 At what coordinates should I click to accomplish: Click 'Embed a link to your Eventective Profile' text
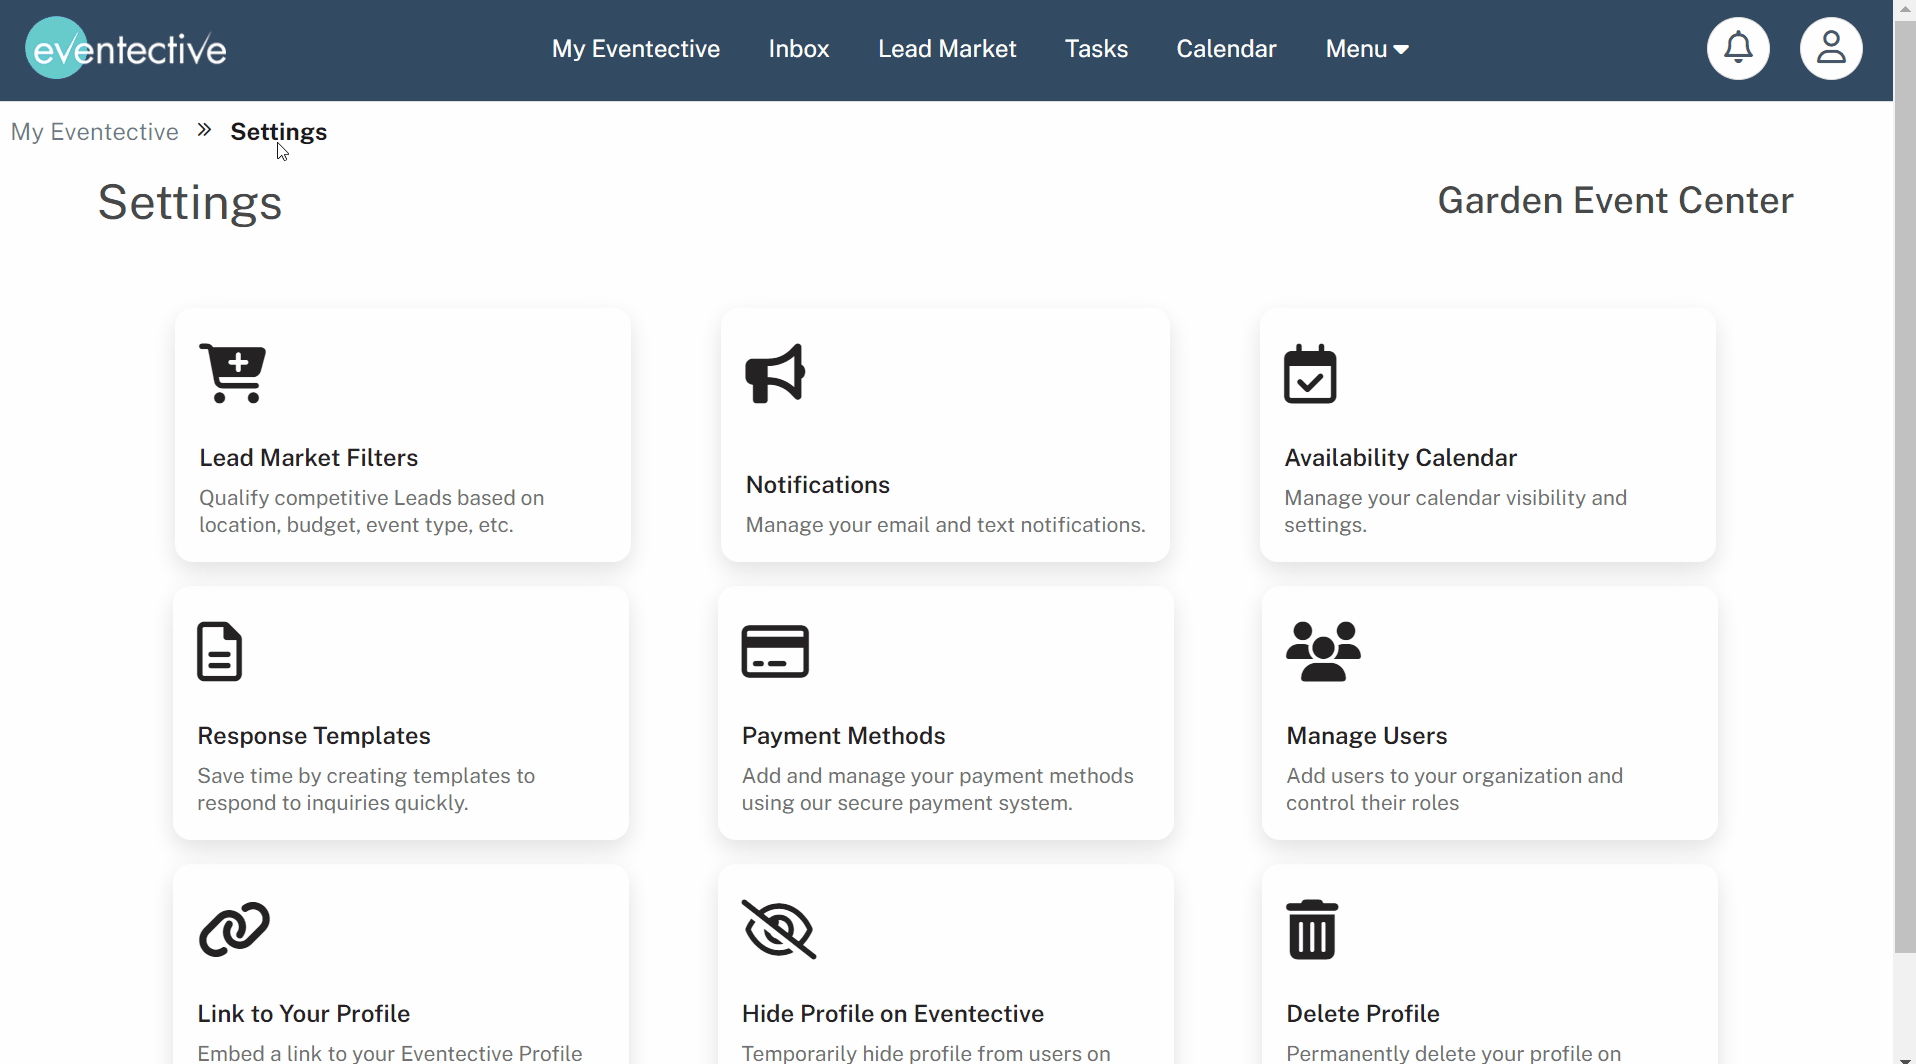[x=390, y=1053]
